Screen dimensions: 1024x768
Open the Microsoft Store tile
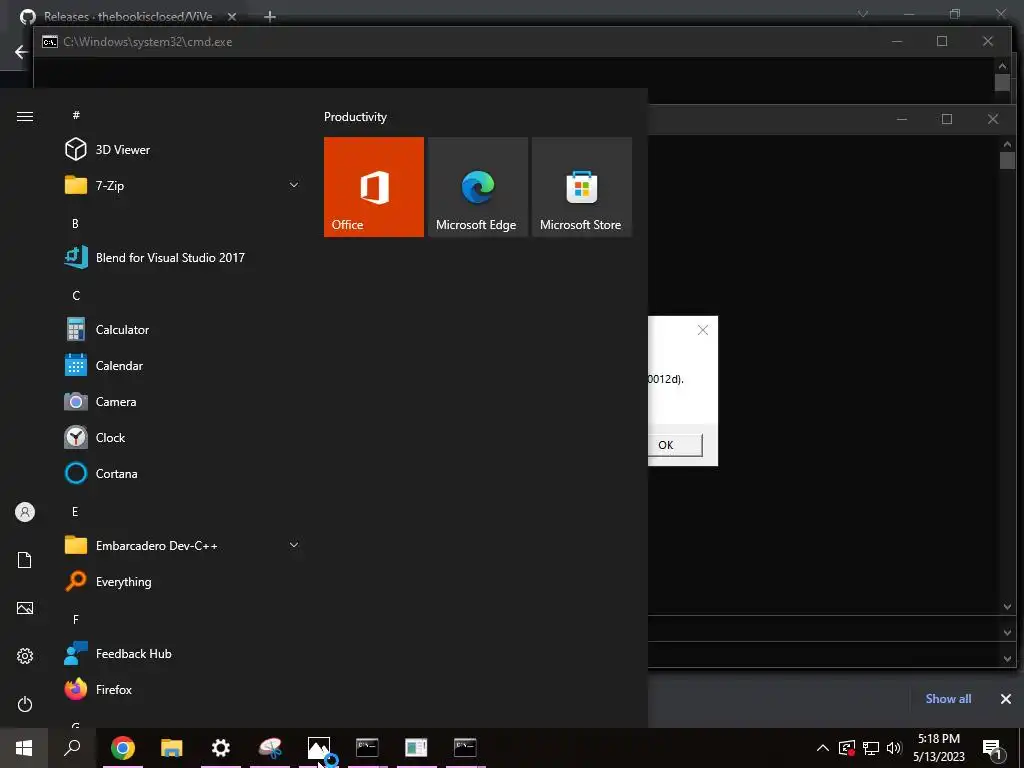click(x=581, y=187)
